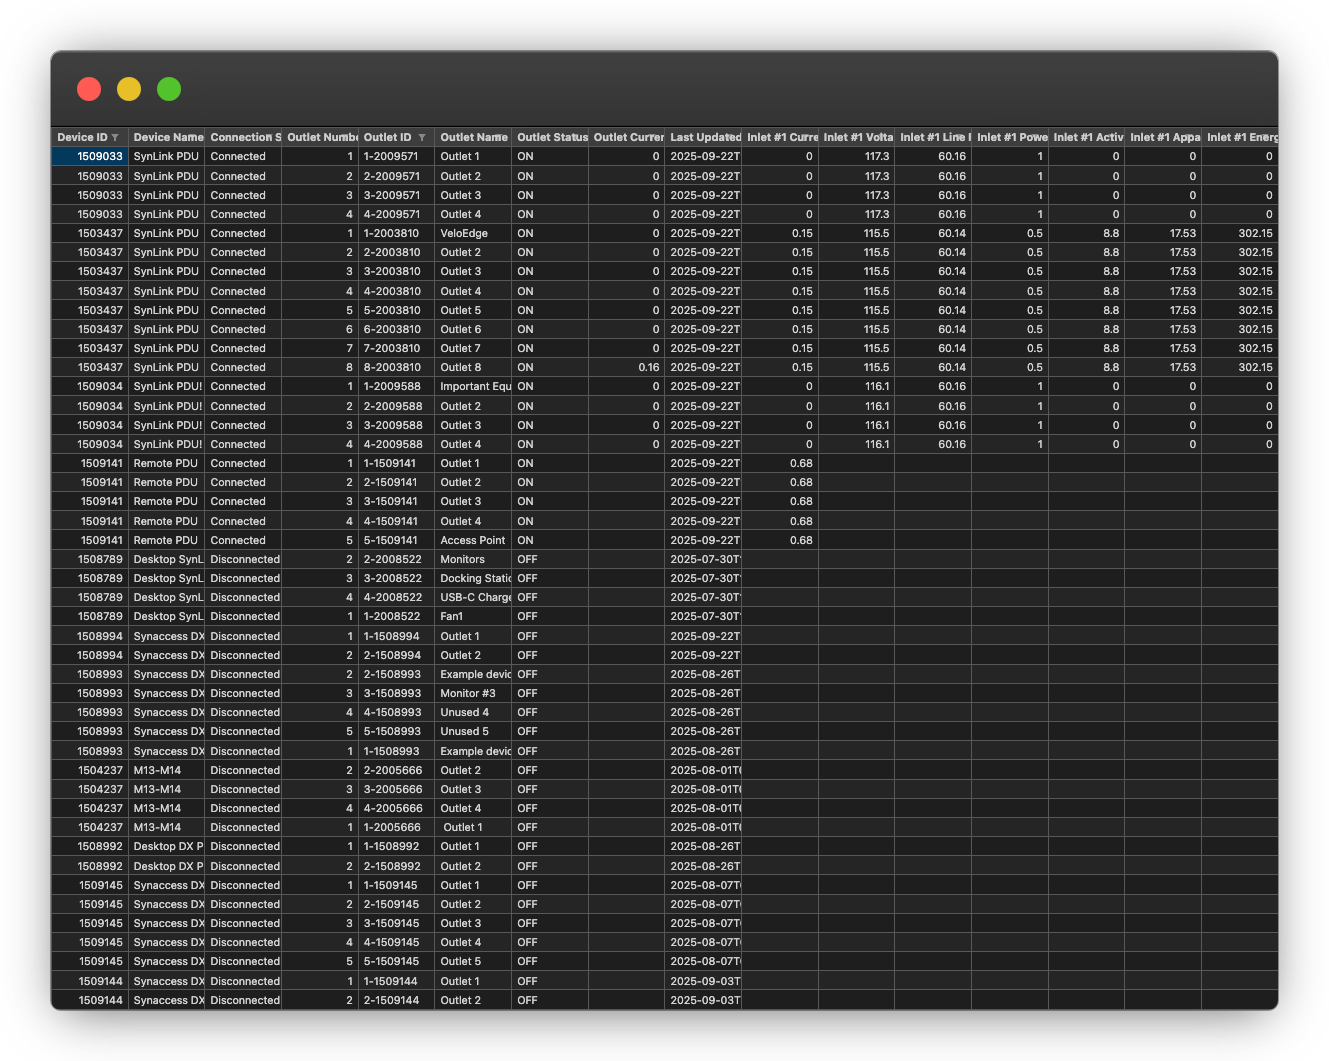Select the Unused 5 outlet name cell
The image size is (1329, 1061).
pos(473,731)
